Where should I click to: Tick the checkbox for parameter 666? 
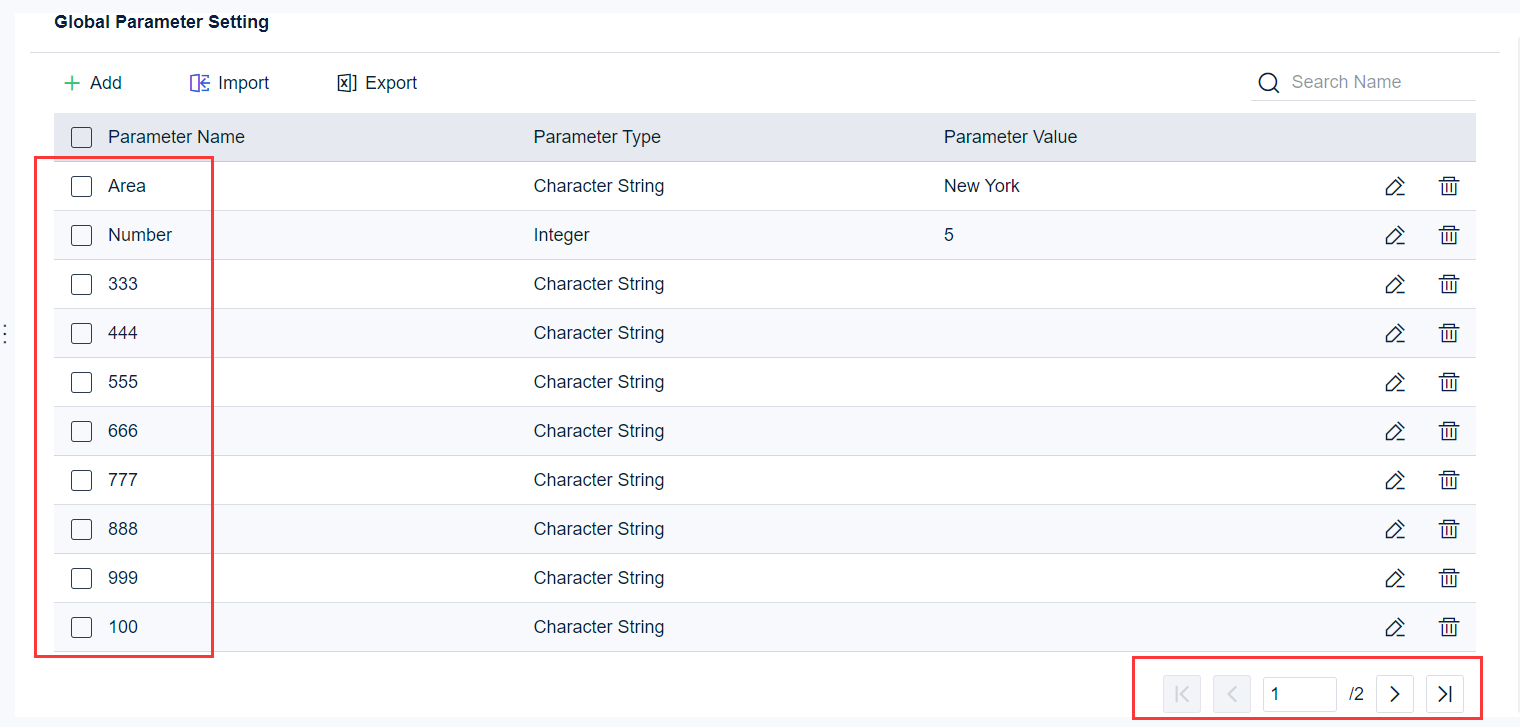(81, 431)
